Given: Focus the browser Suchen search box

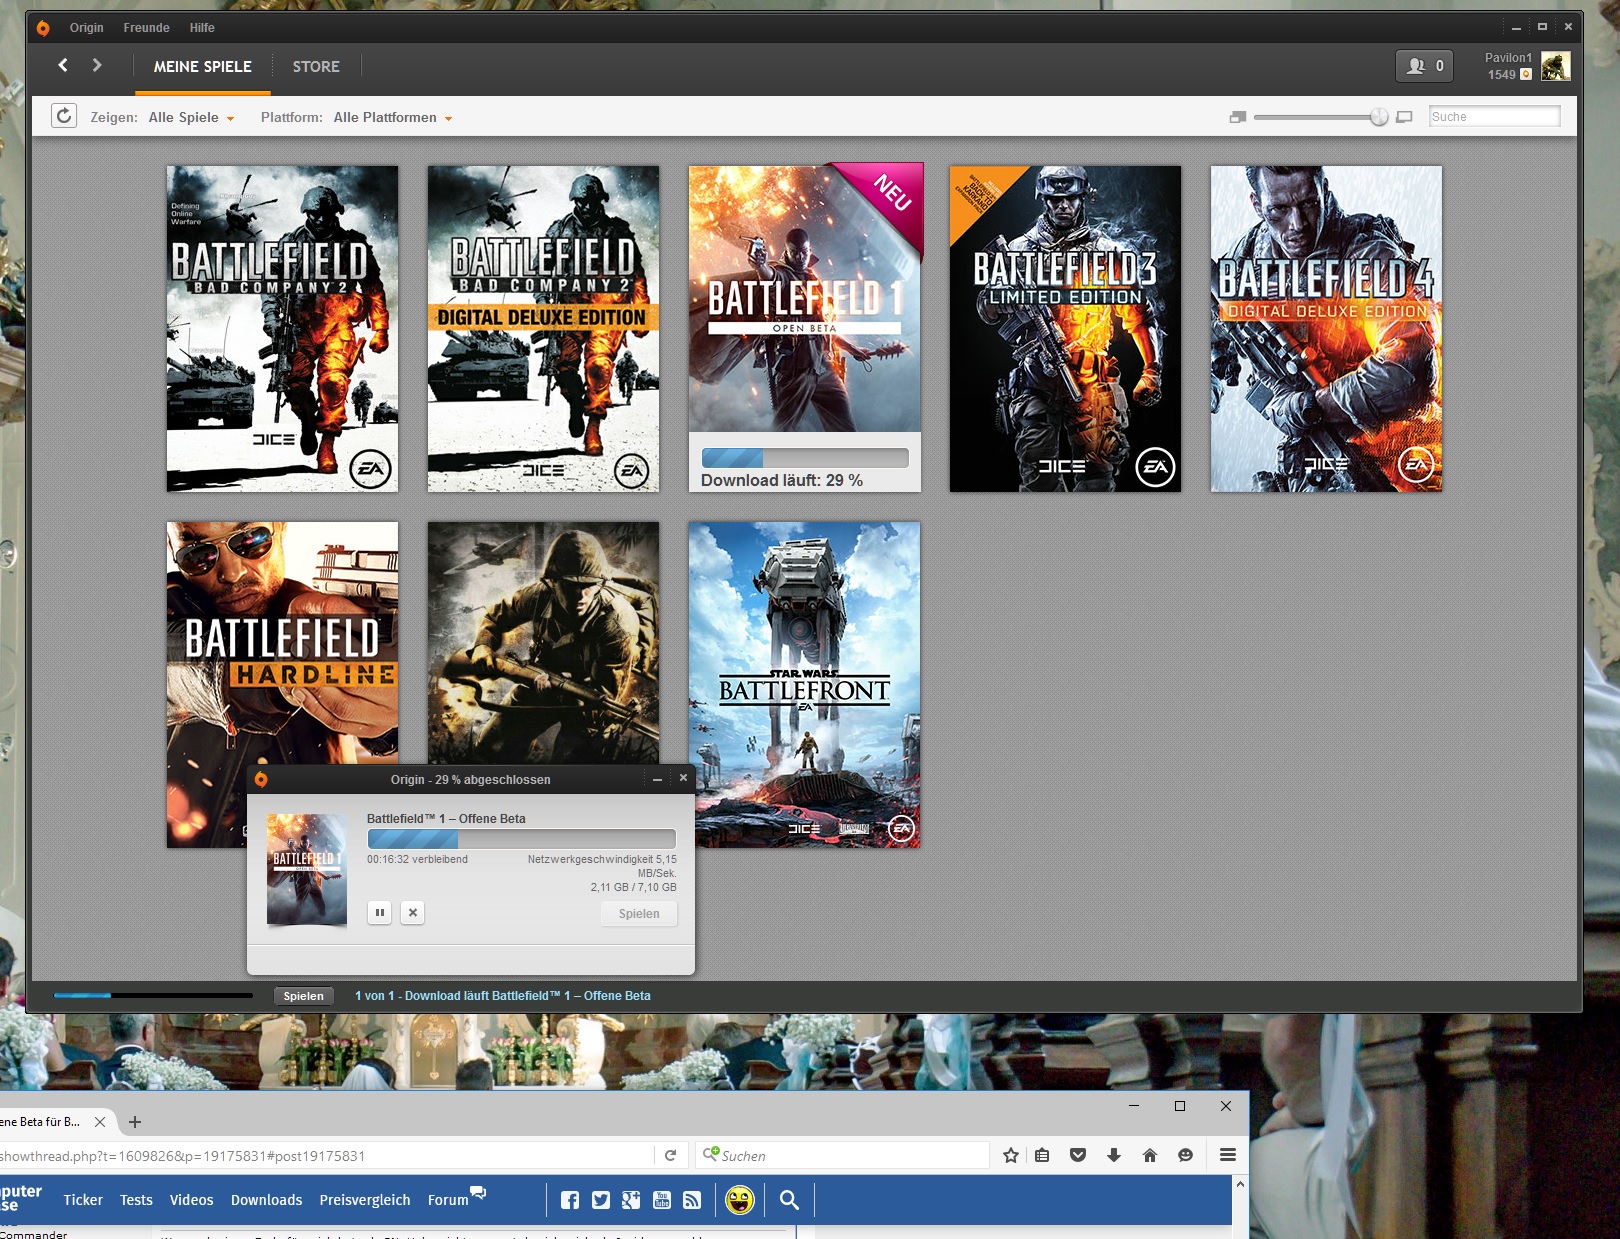Looking at the screenshot, I should point(843,1156).
